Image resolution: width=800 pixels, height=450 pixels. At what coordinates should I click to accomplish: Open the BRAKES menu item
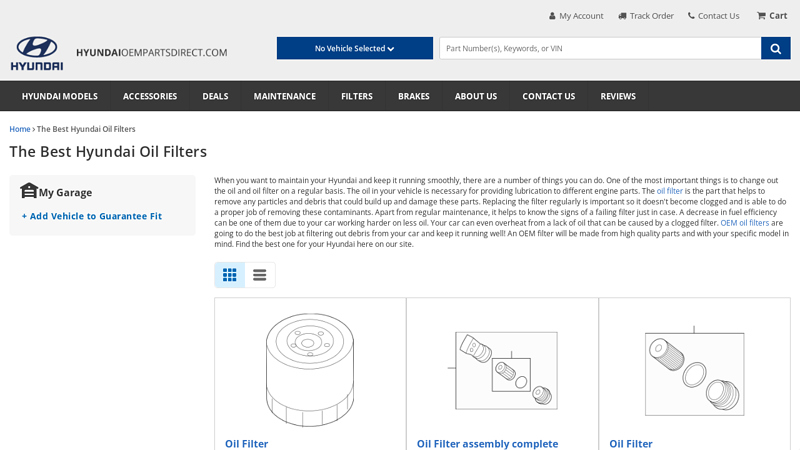click(x=414, y=96)
